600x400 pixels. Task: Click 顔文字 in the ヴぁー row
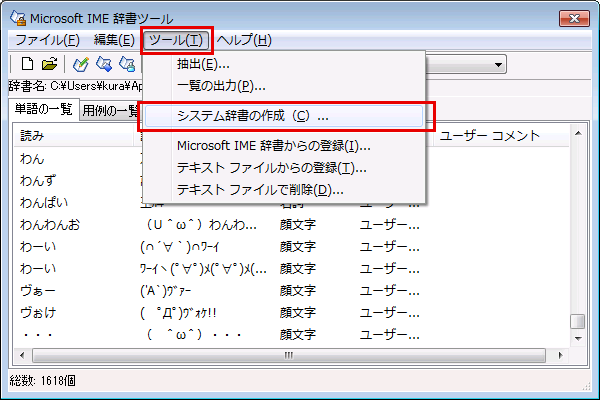(x=298, y=291)
